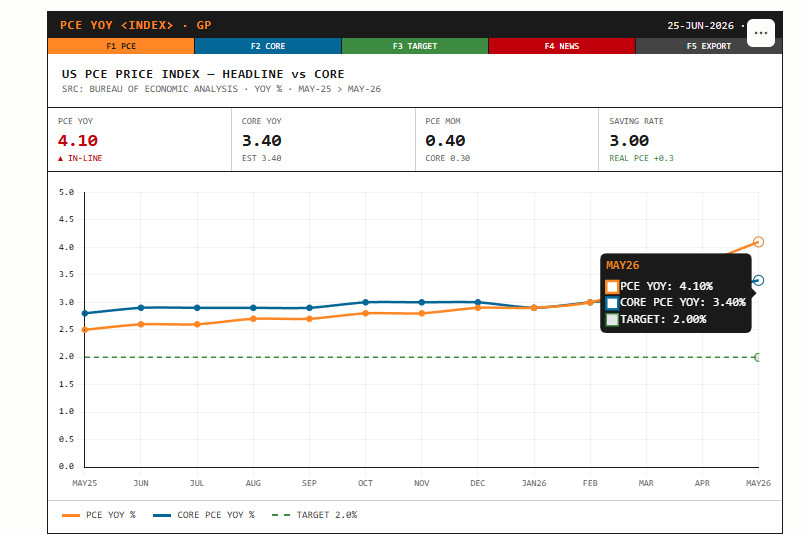809x535 pixels.
Task: Click the F5 EXPORT tab
Action: tap(708, 46)
